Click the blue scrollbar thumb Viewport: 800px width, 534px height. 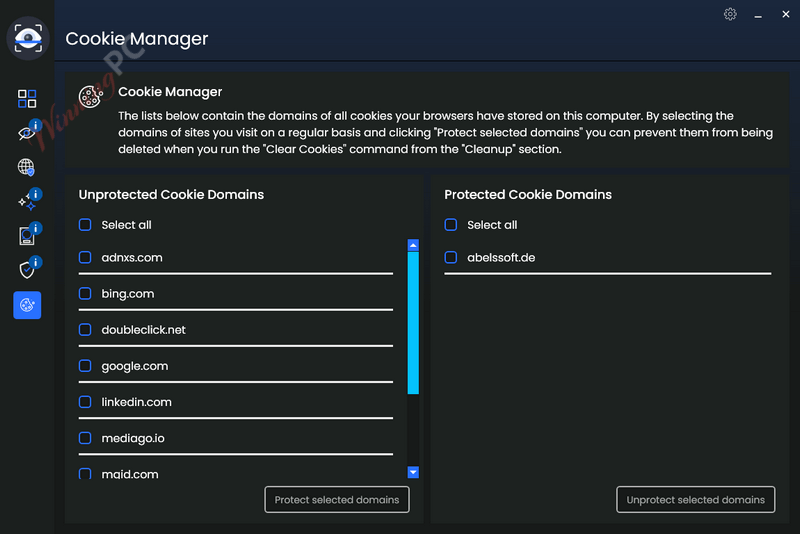(x=413, y=320)
